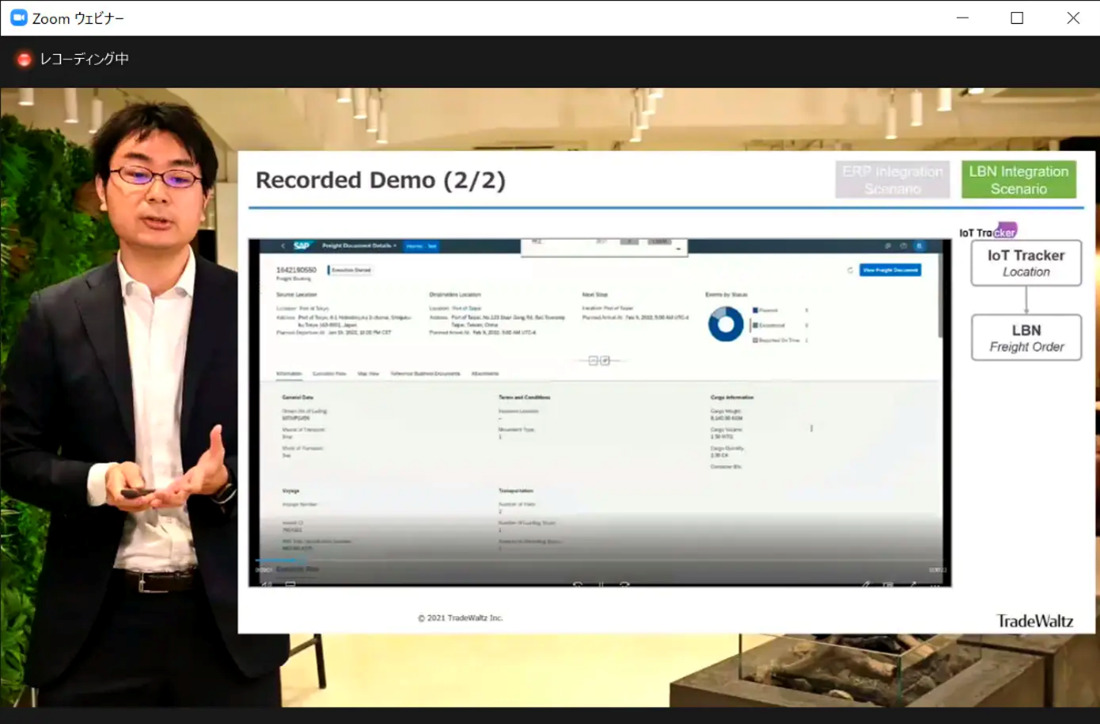This screenshot has height=724, width=1100.
Task: Switch to the Reference Business Documents tab
Action: pos(425,374)
